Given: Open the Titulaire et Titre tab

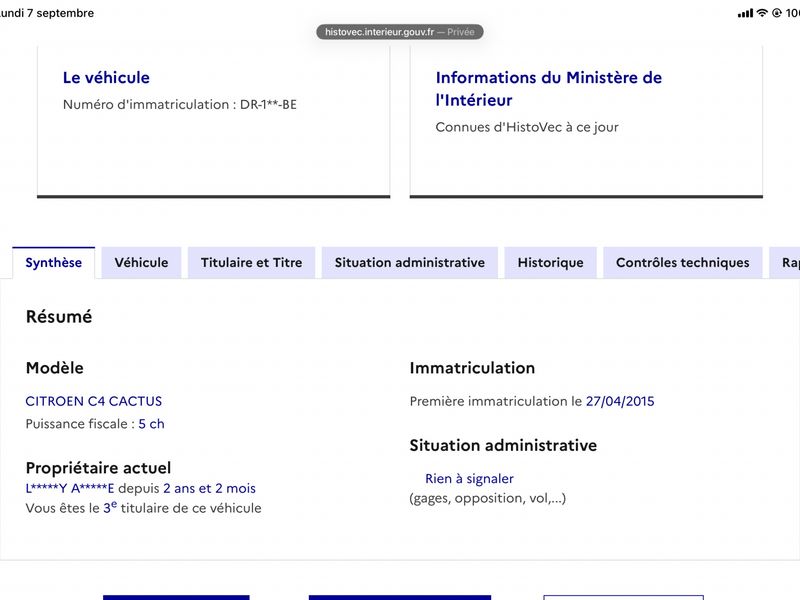Looking at the screenshot, I should pos(252,263).
